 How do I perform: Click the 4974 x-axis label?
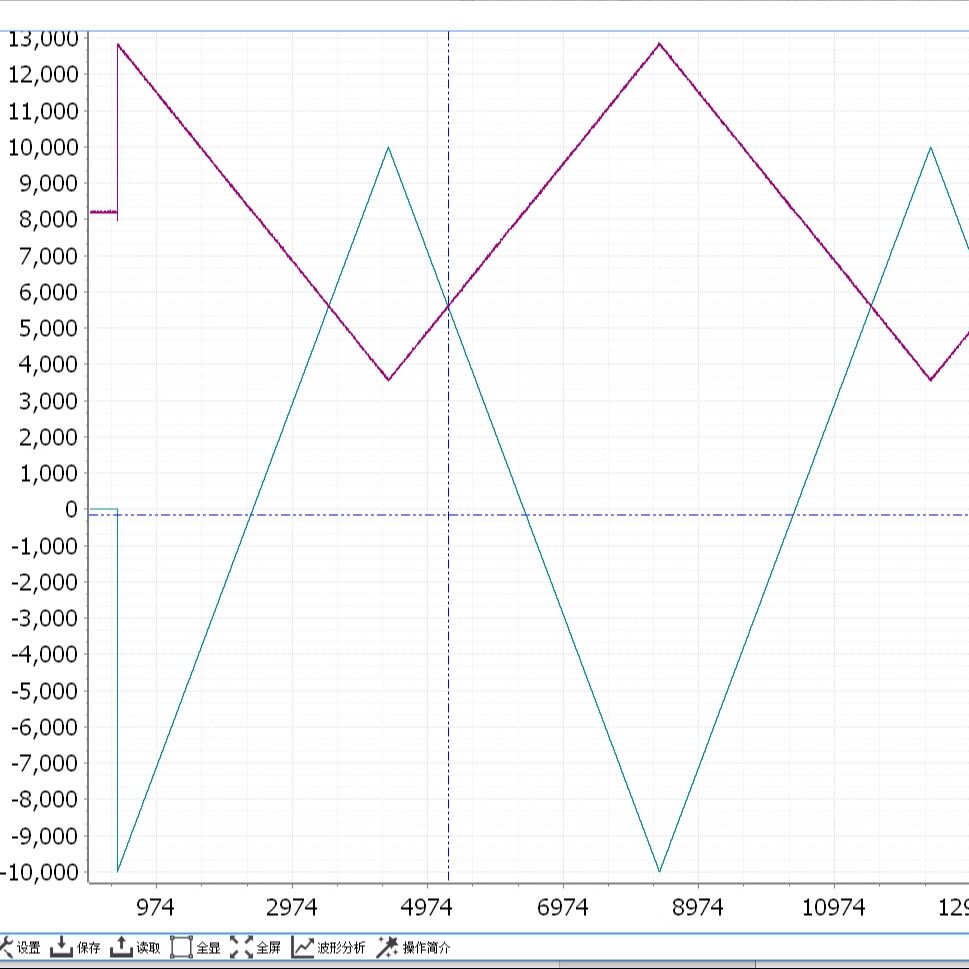pyautogui.click(x=426, y=907)
